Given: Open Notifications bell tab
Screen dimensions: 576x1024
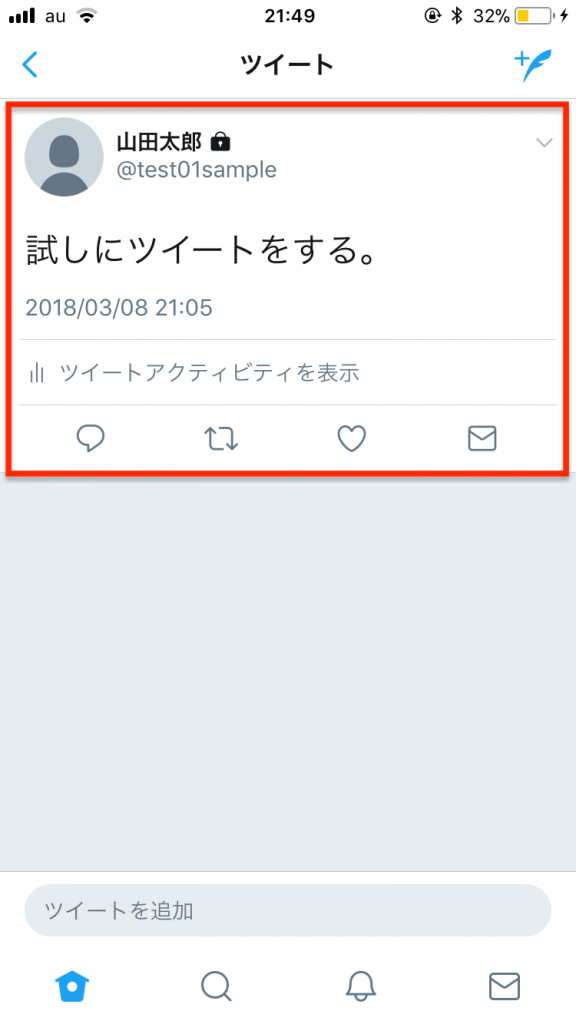Looking at the screenshot, I should pos(360,986).
